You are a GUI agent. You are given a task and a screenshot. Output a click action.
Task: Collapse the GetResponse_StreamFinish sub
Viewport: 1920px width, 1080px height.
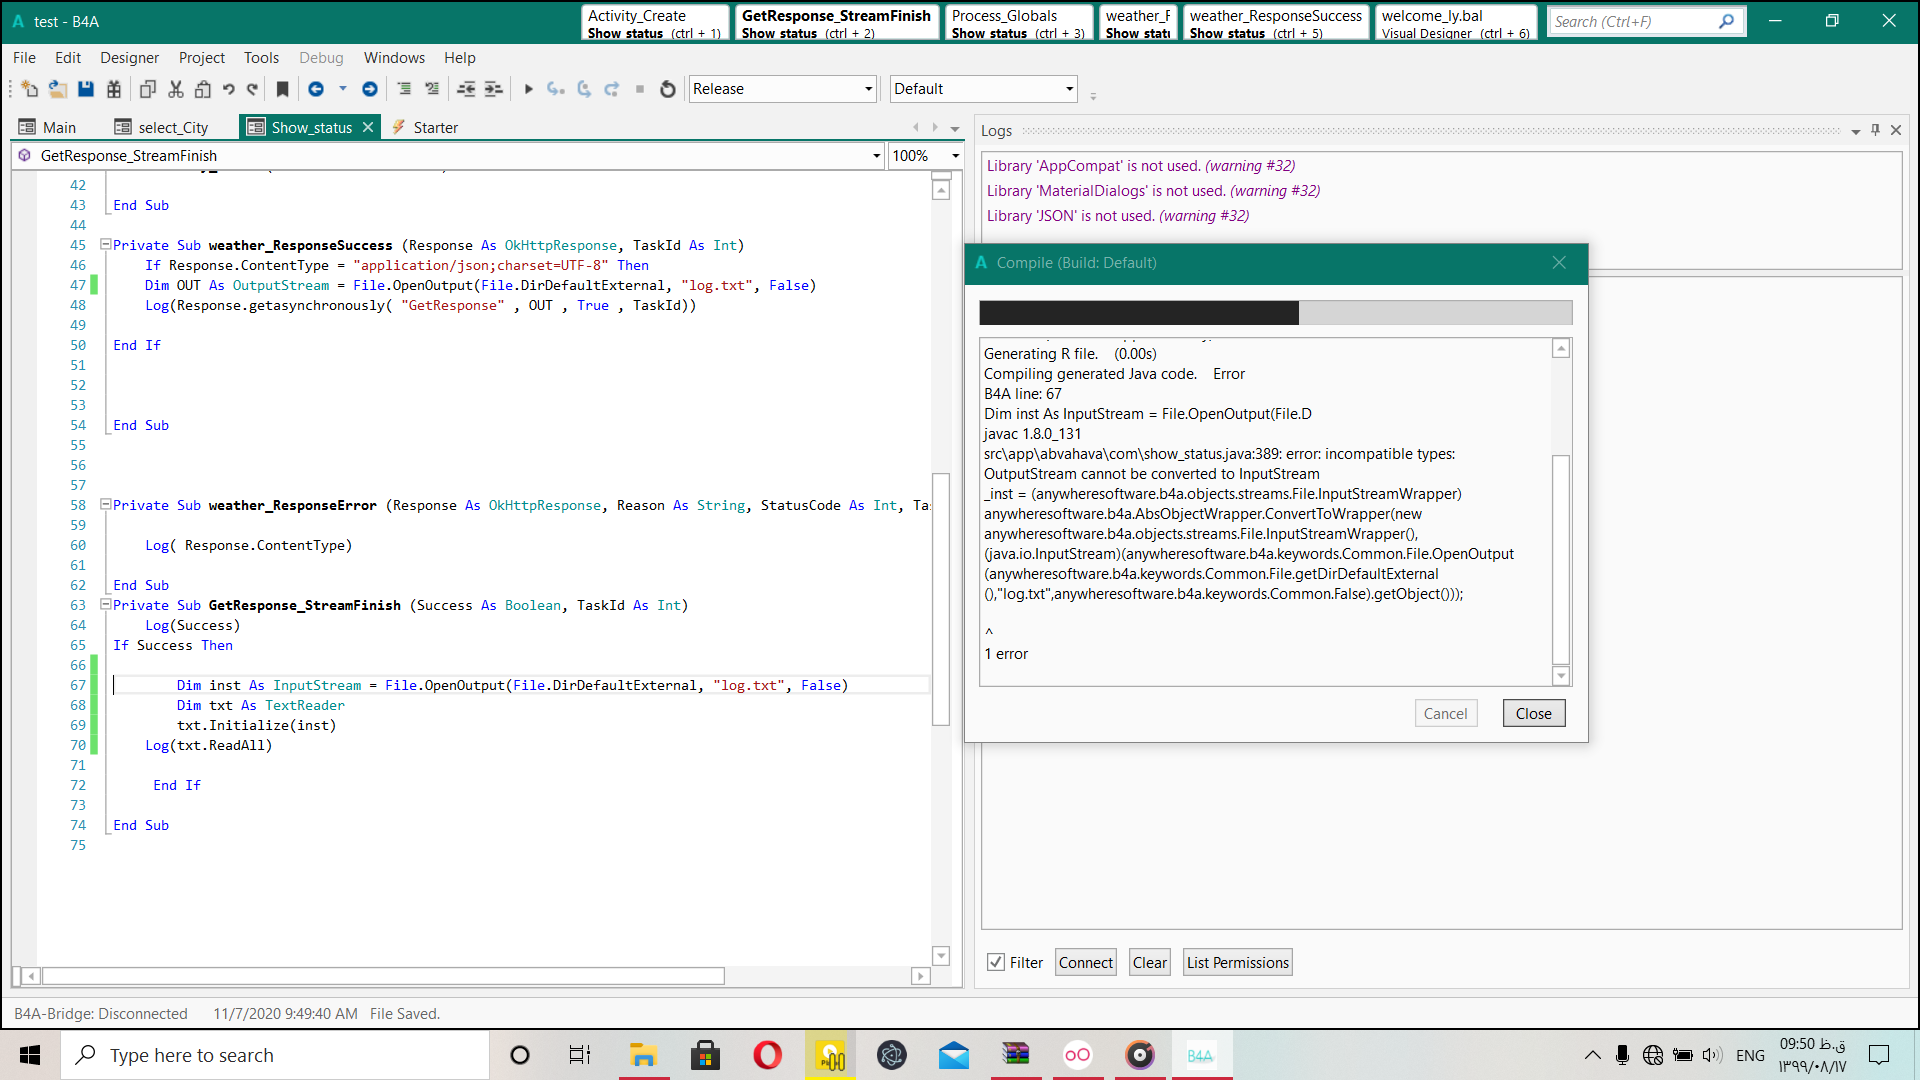pyautogui.click(x=106, y=605)
